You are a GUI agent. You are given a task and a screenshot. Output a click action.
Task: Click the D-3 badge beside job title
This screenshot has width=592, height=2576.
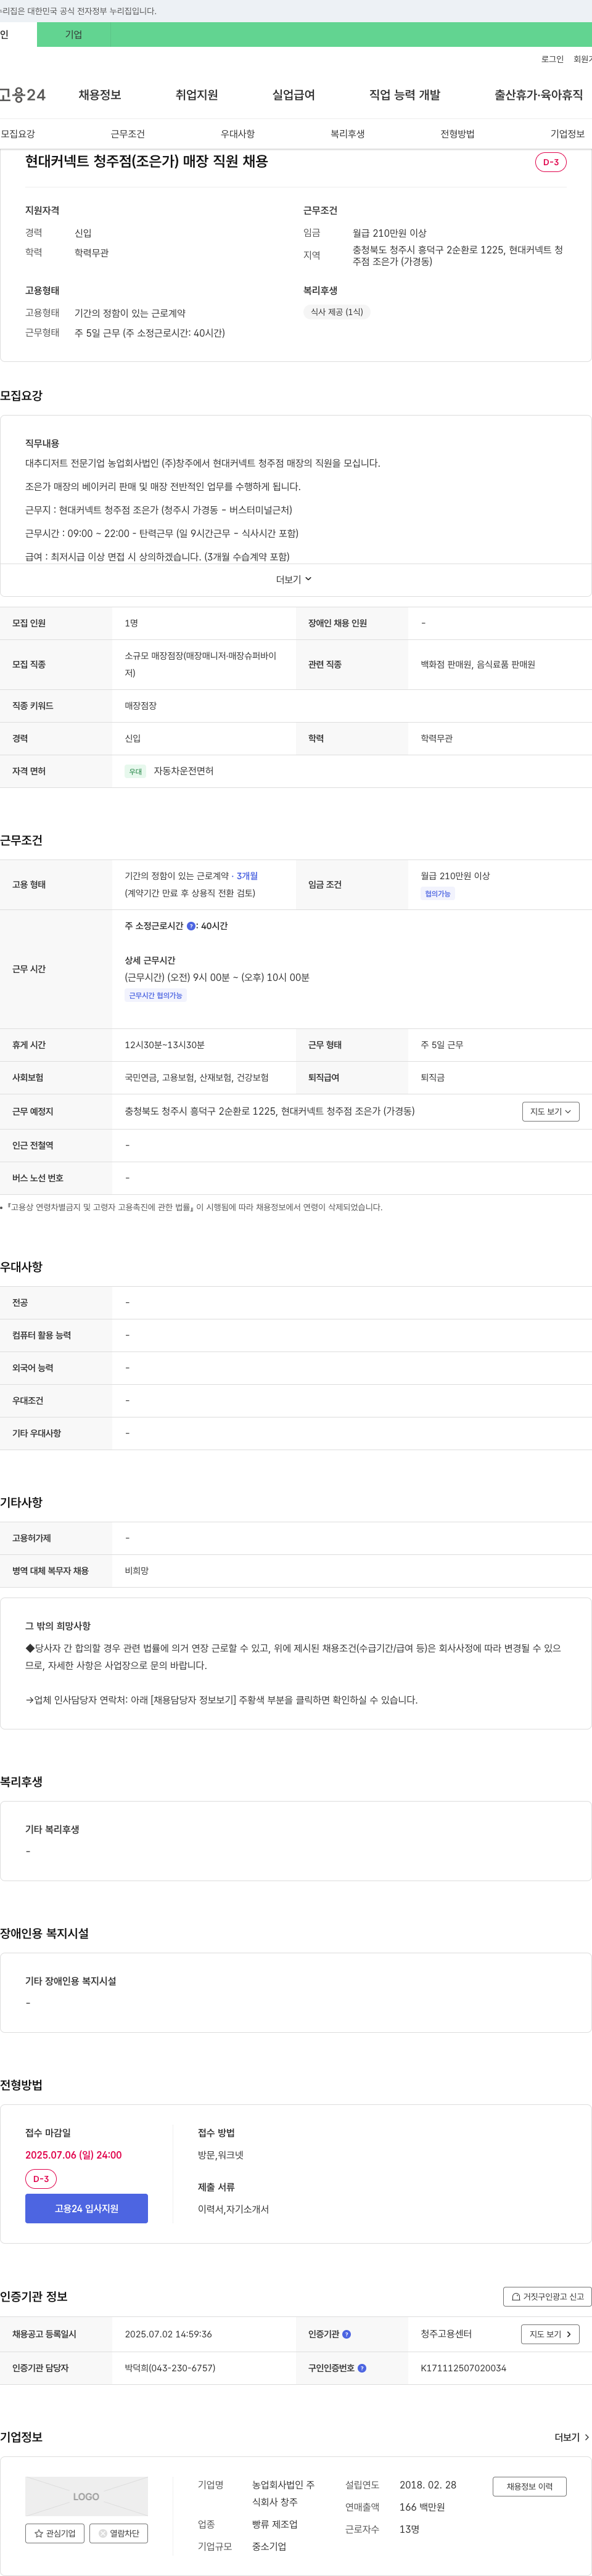point(551,162)
